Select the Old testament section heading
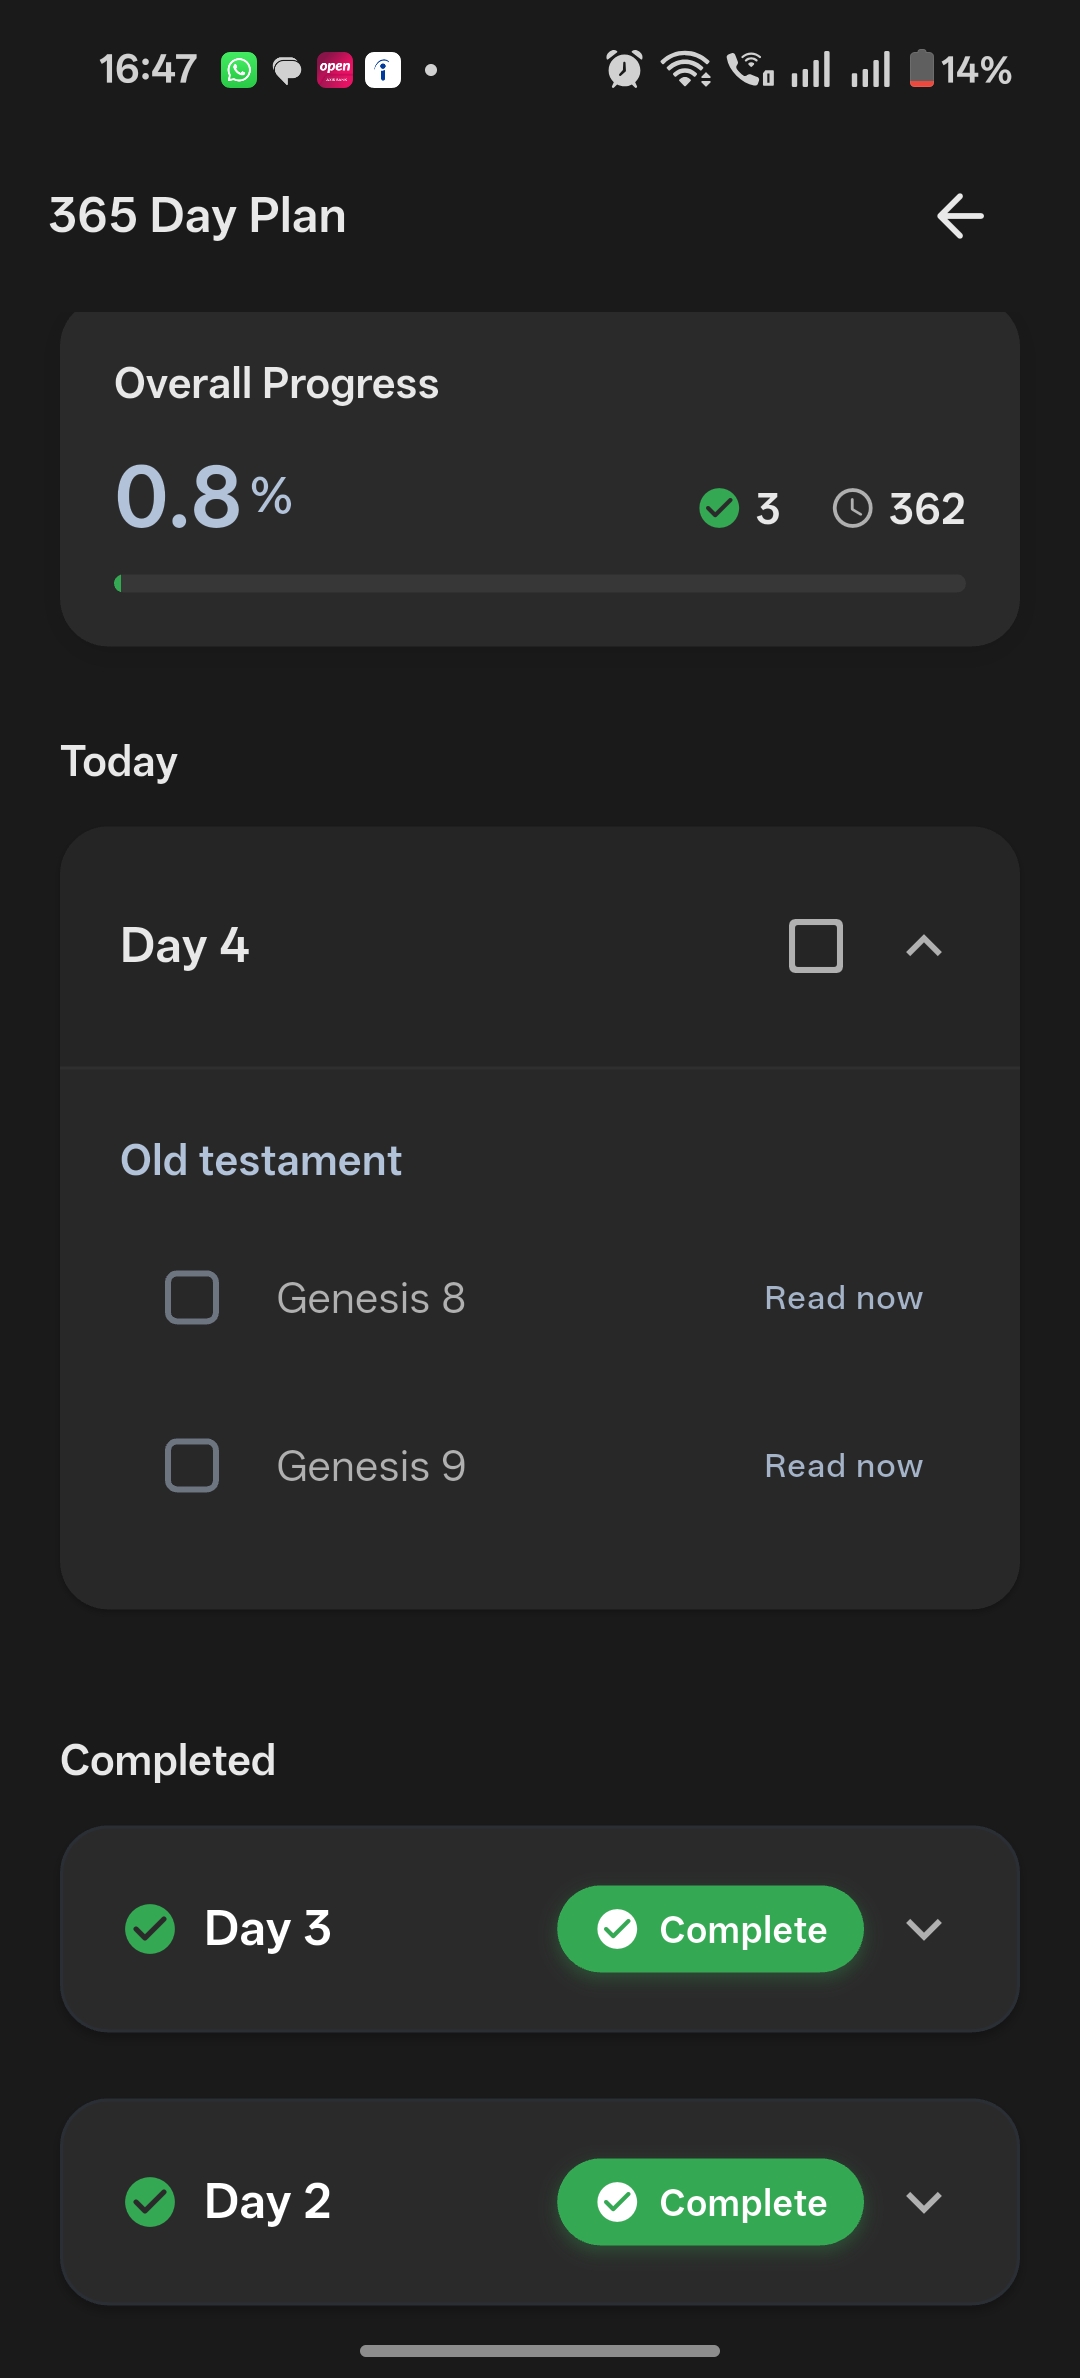The height and width of the screenshot is (2378, 1080). 260,1159
